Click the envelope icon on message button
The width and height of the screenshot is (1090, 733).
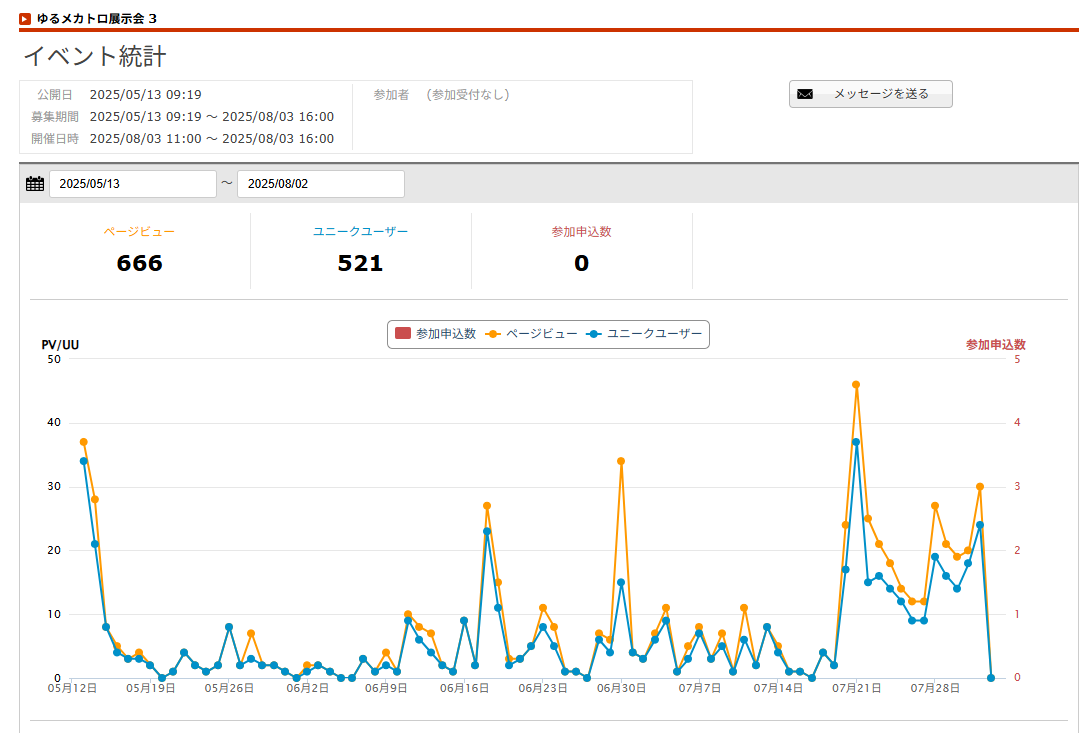click(x=805, y=94)
